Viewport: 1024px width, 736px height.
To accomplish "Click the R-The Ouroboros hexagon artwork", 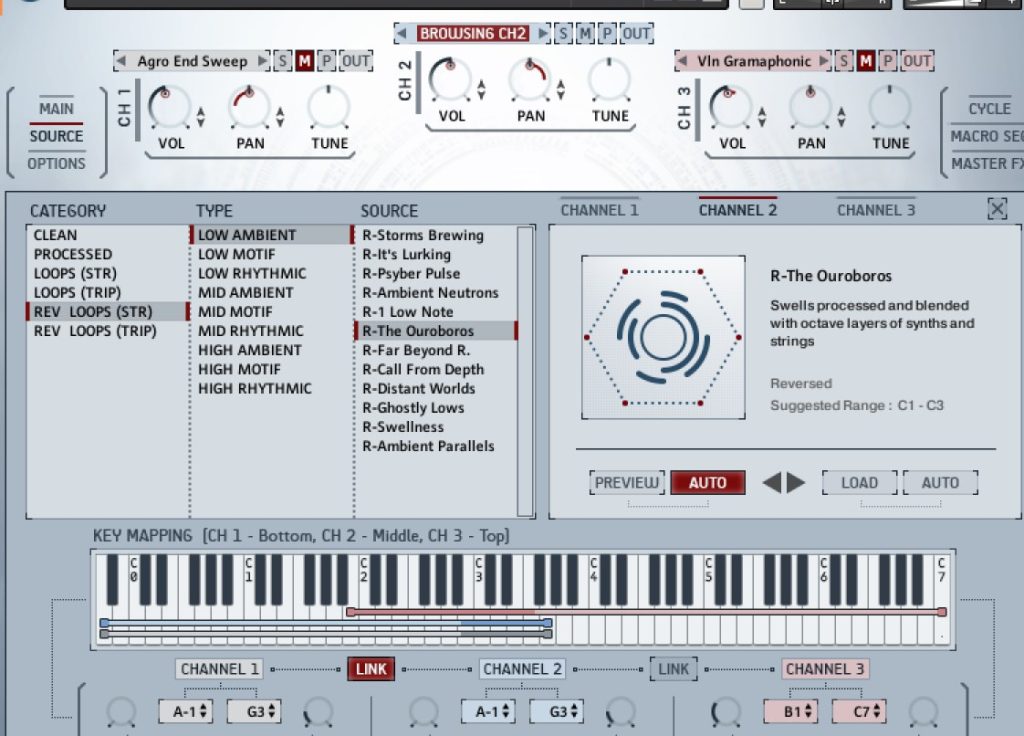I will [x=663, y=337].
